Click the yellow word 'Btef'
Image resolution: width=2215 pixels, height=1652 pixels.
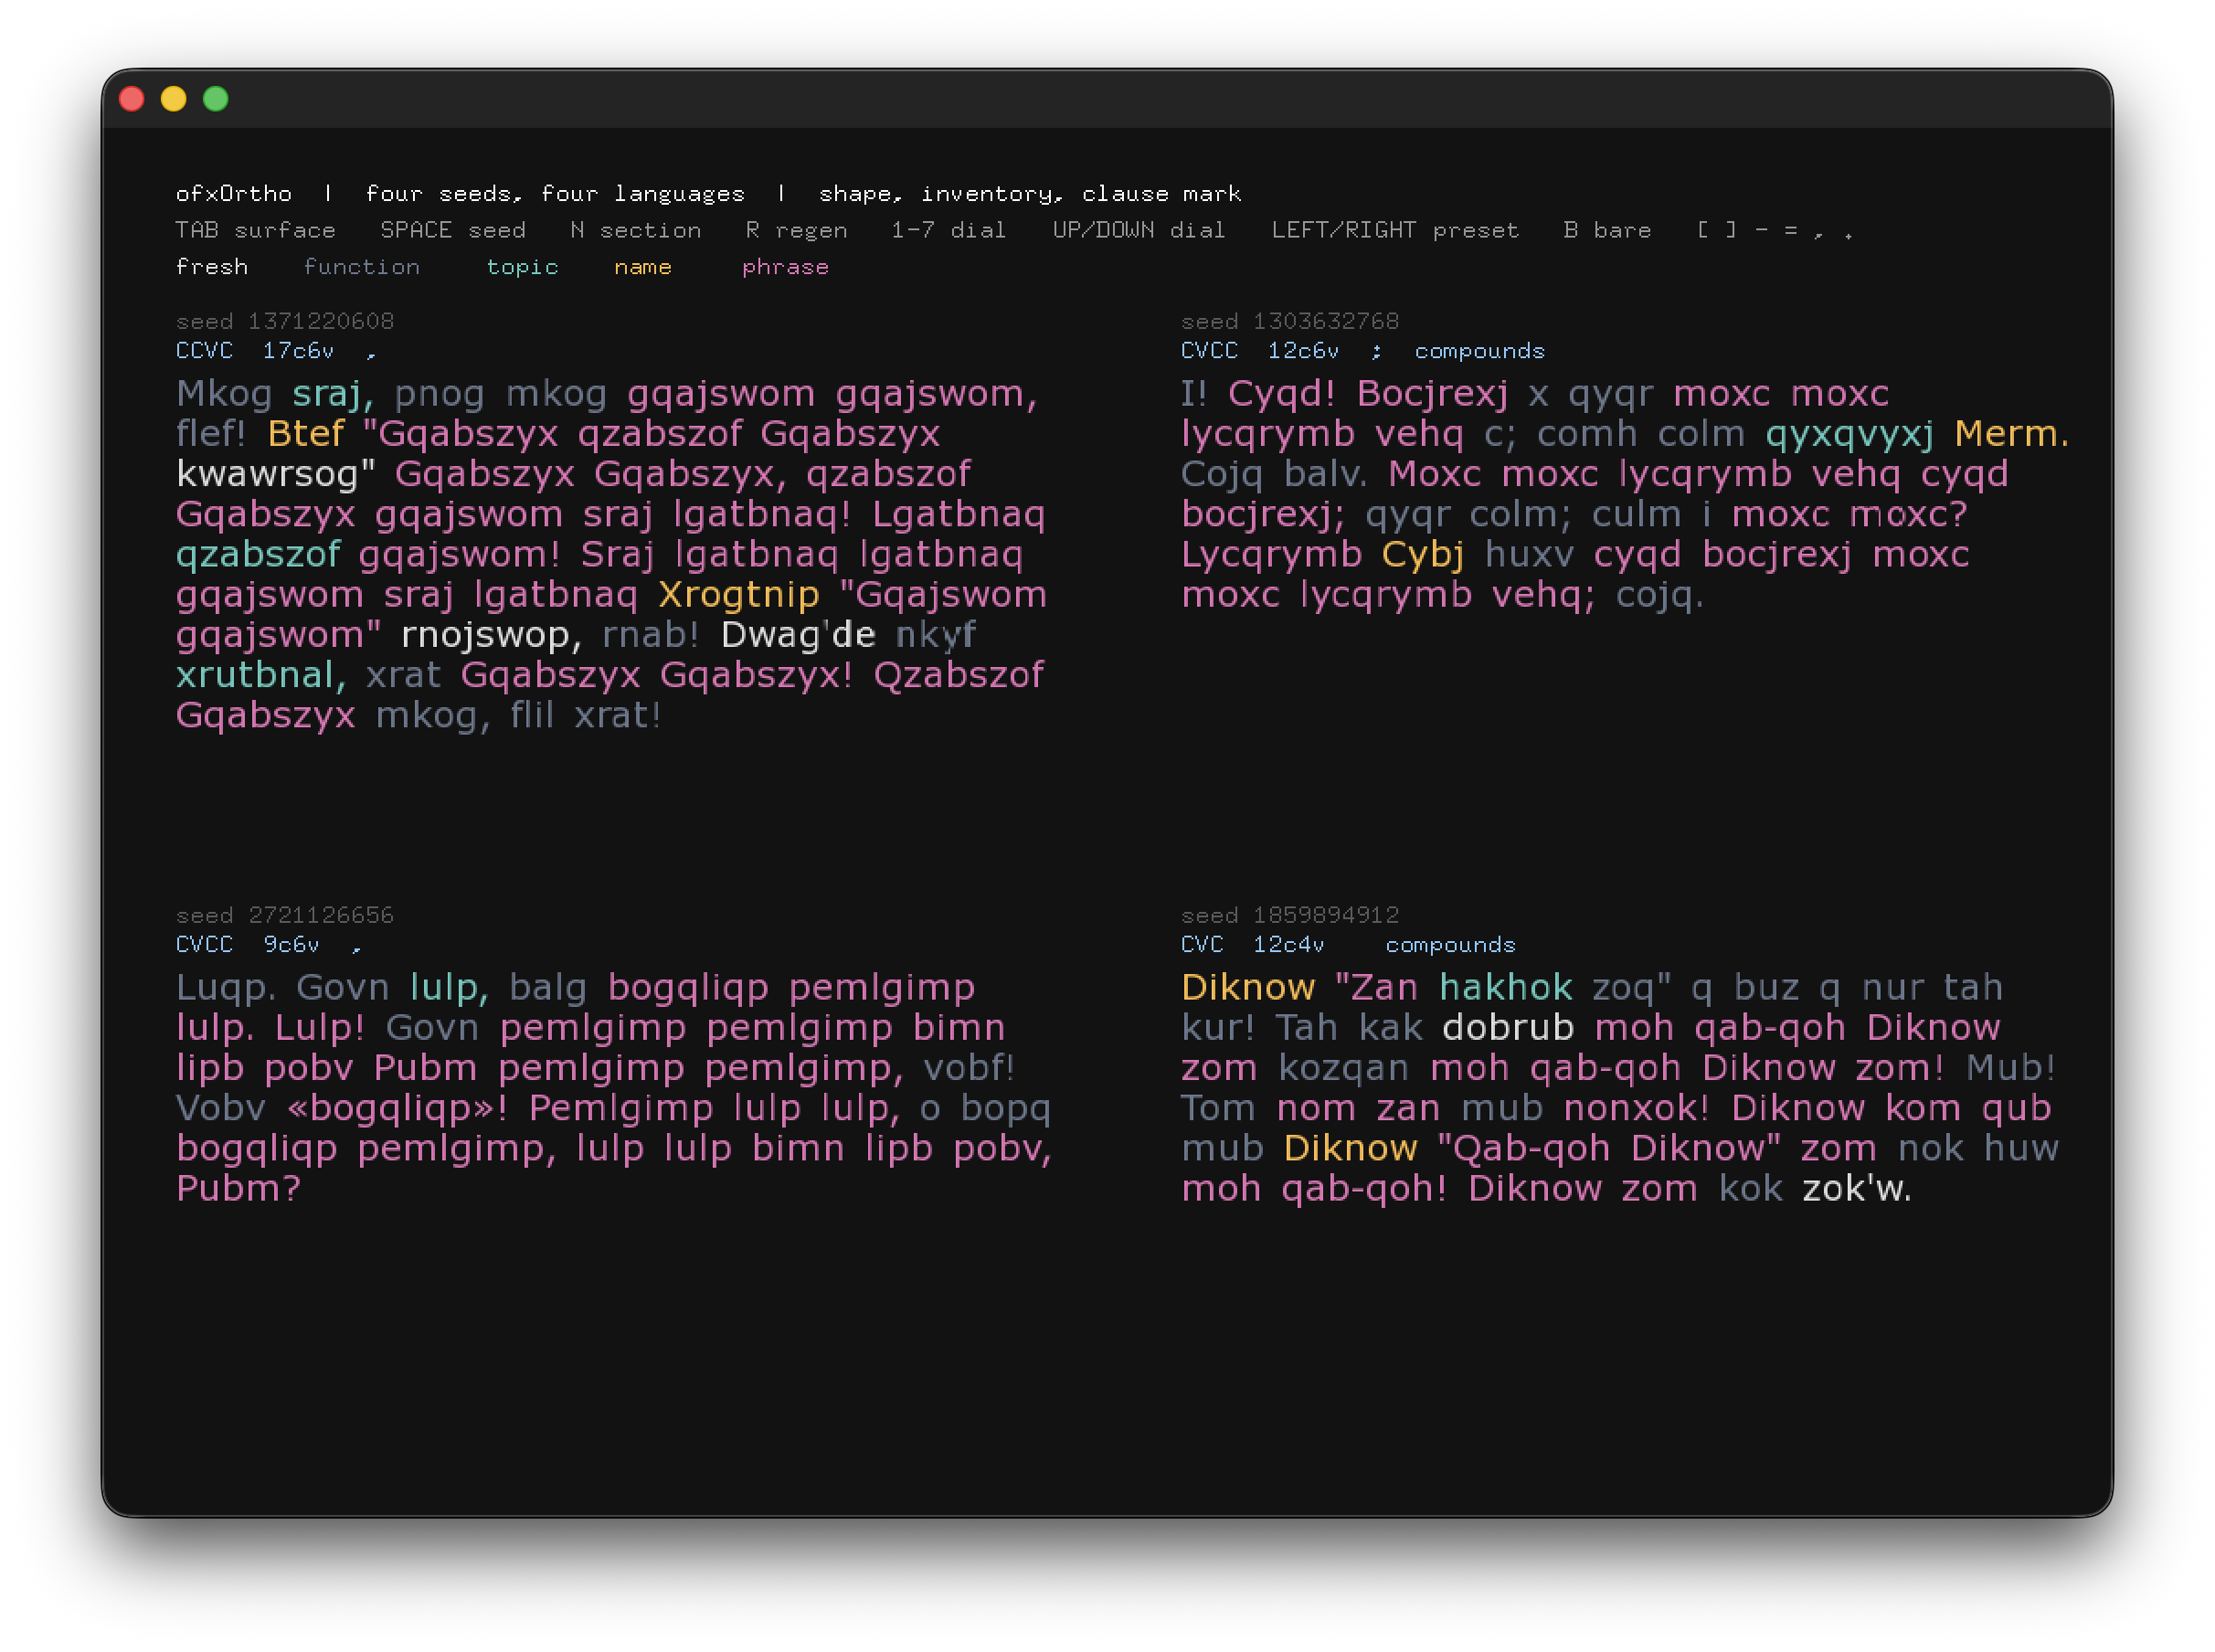(x=306, y=434)
